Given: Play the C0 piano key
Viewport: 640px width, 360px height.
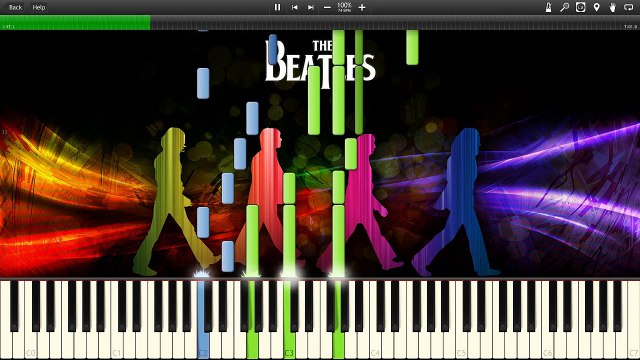Looking at the screenshot, I should tap(31, 320).
